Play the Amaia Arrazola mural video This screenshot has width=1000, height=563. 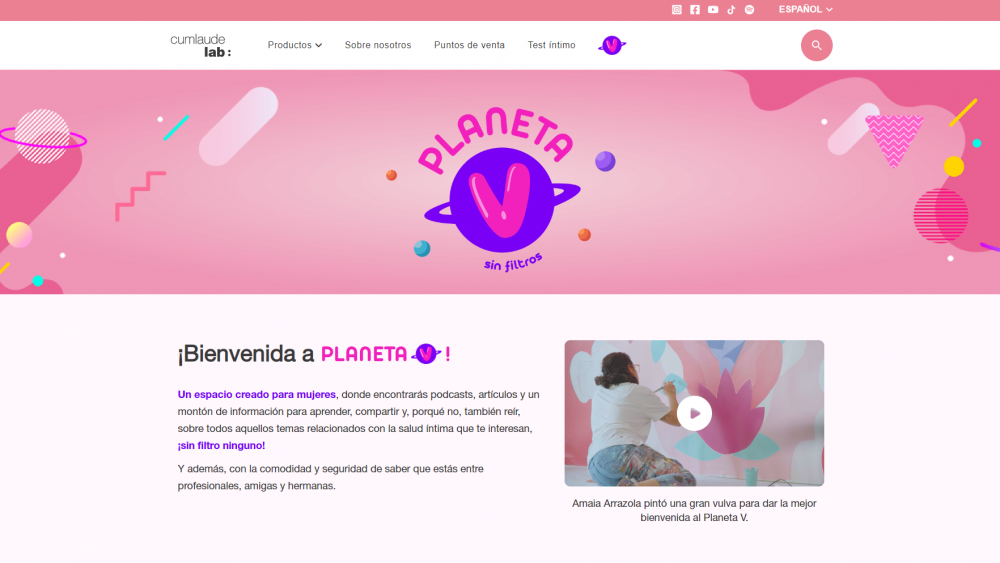pyautogui.click(x=695, y=413)
